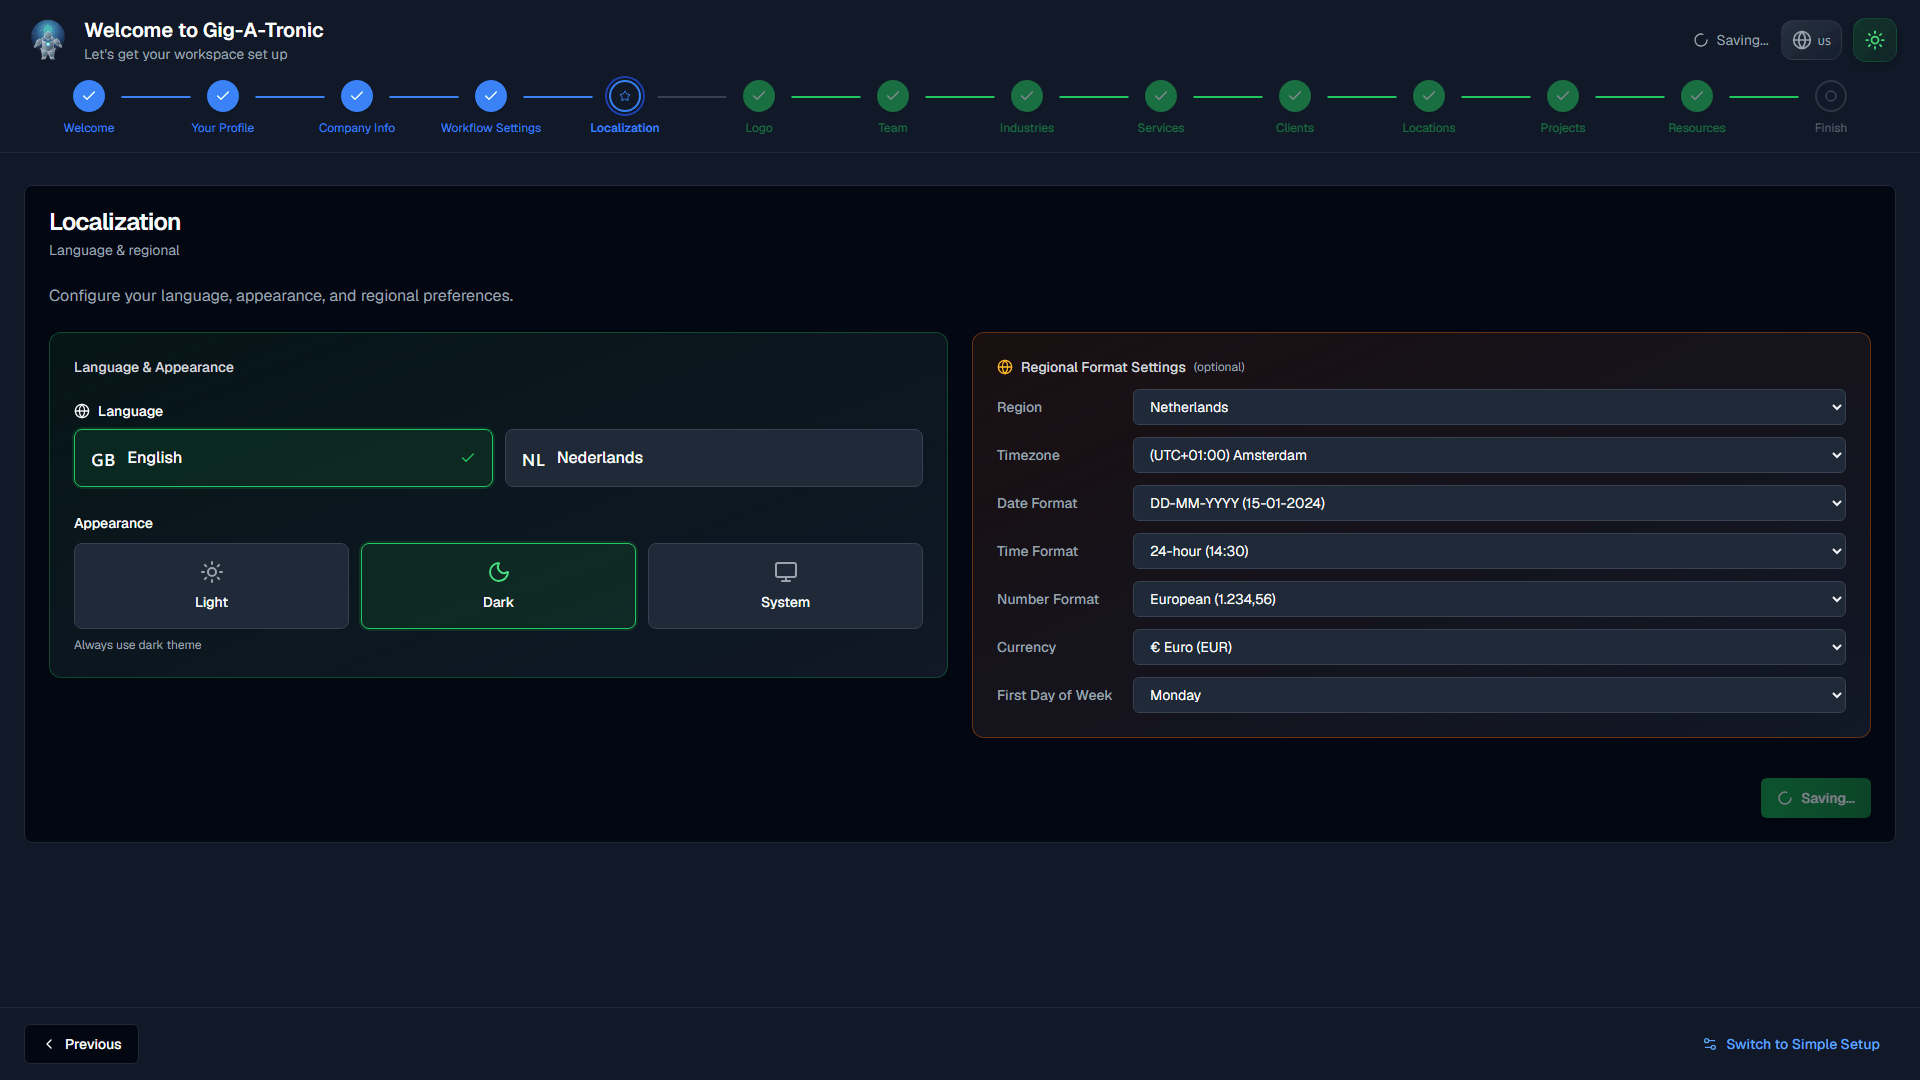The image size is (1920, 1080).
Task: Open the Date Format dropdown
Action: (x=1489, y=503)
